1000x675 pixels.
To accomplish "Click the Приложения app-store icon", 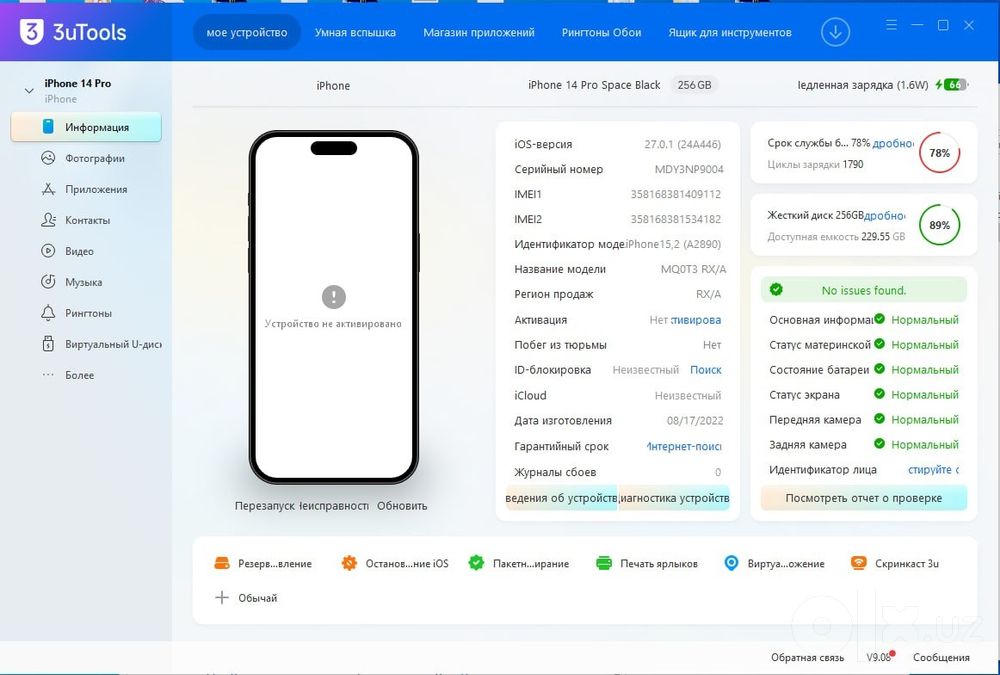I will tap(48, 189).
